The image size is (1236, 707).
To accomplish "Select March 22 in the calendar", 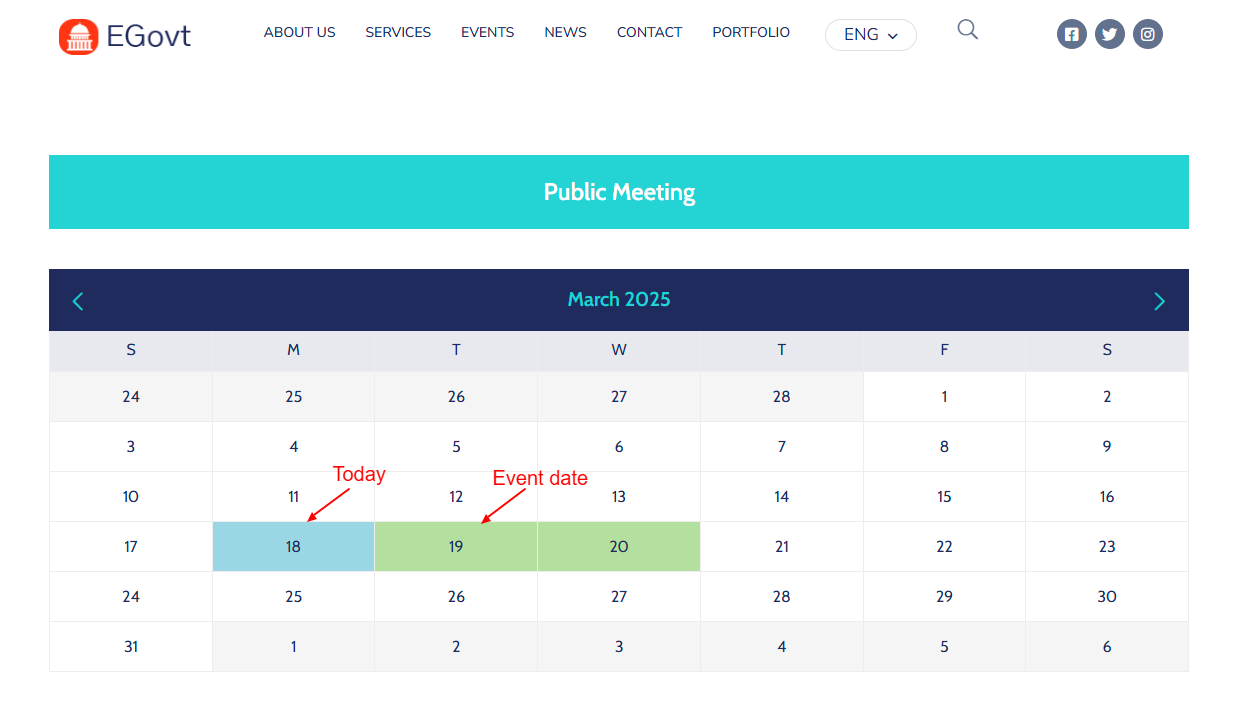I will (944, 546).
